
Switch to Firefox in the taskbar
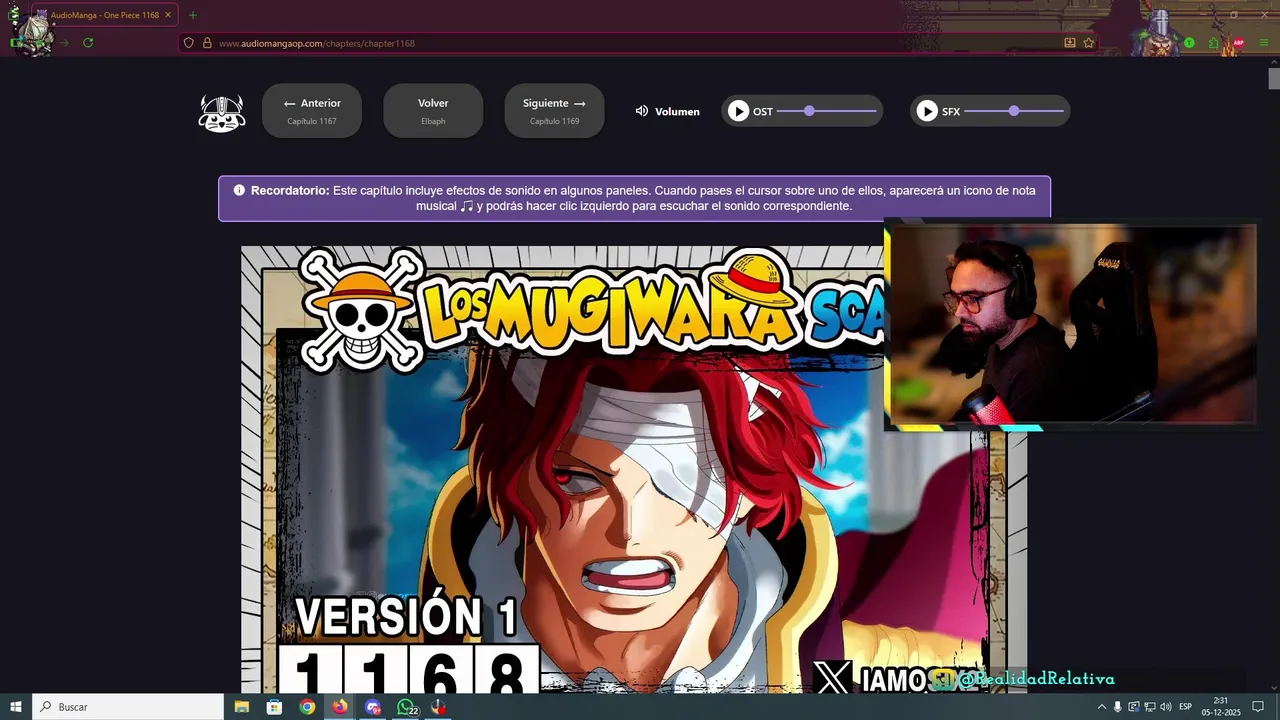pyautogui.click(x=340, y=707)
